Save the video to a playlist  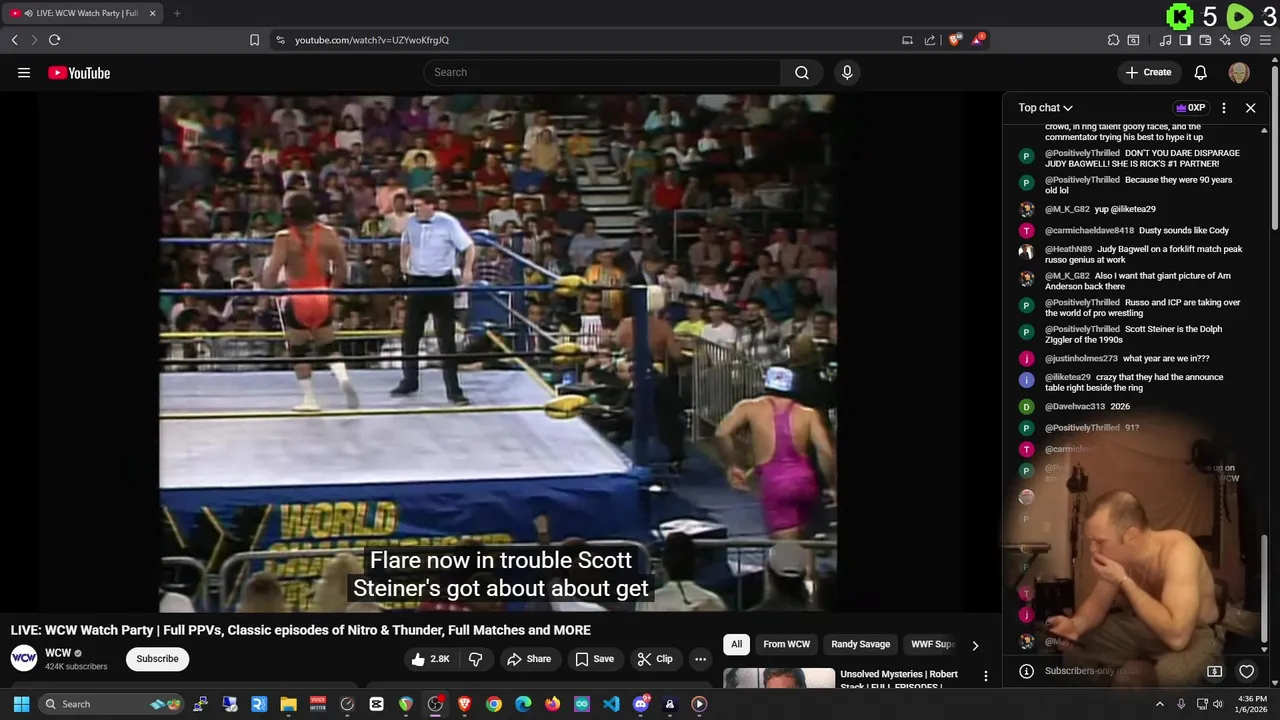pyautogui.click(x=594, y=659)
